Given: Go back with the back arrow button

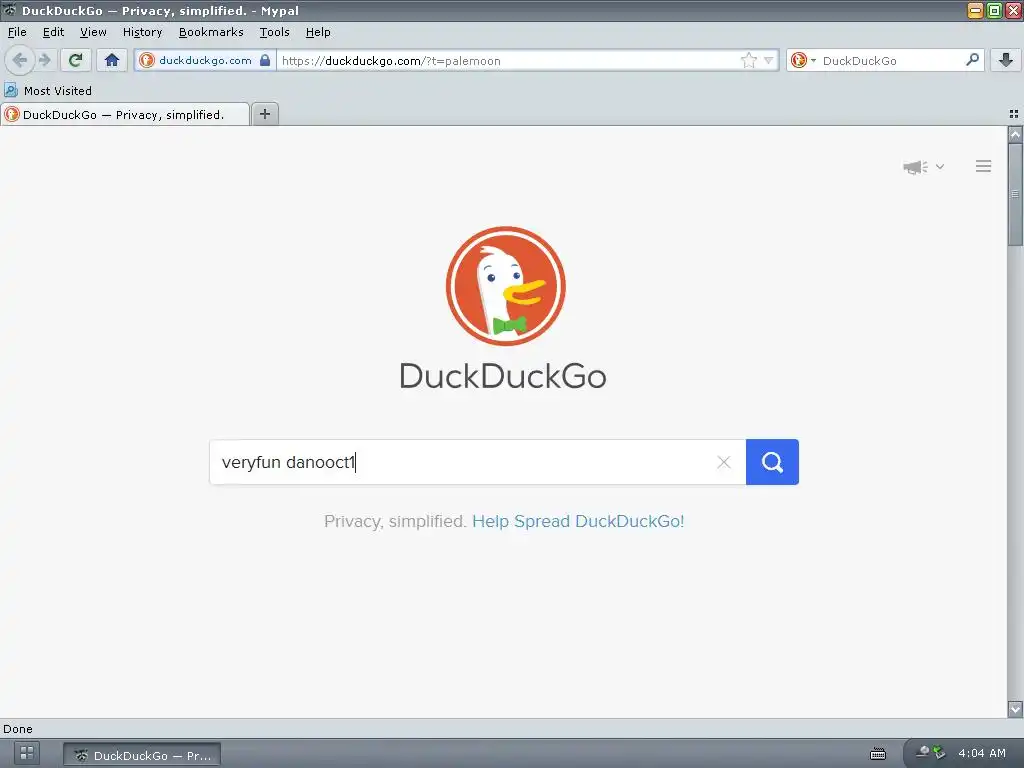Looking at the screenshot, I should (19, 61).
